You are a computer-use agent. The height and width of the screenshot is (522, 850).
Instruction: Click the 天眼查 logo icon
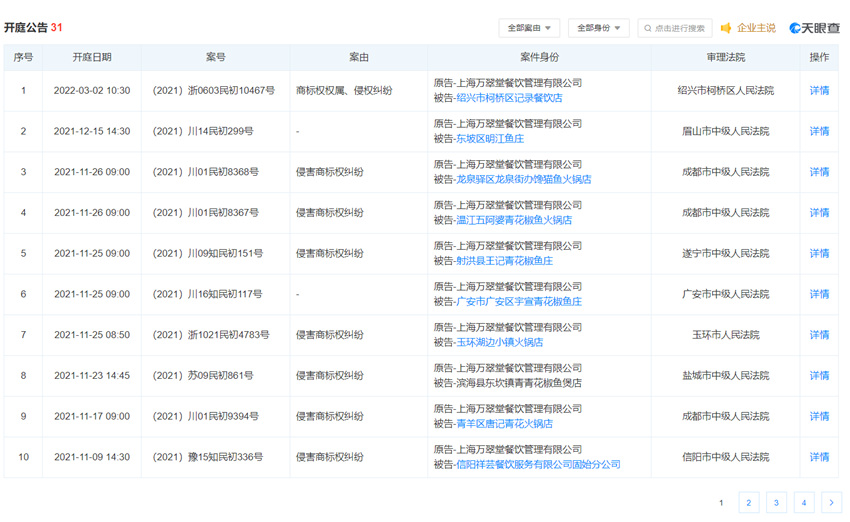coord(796,28)
